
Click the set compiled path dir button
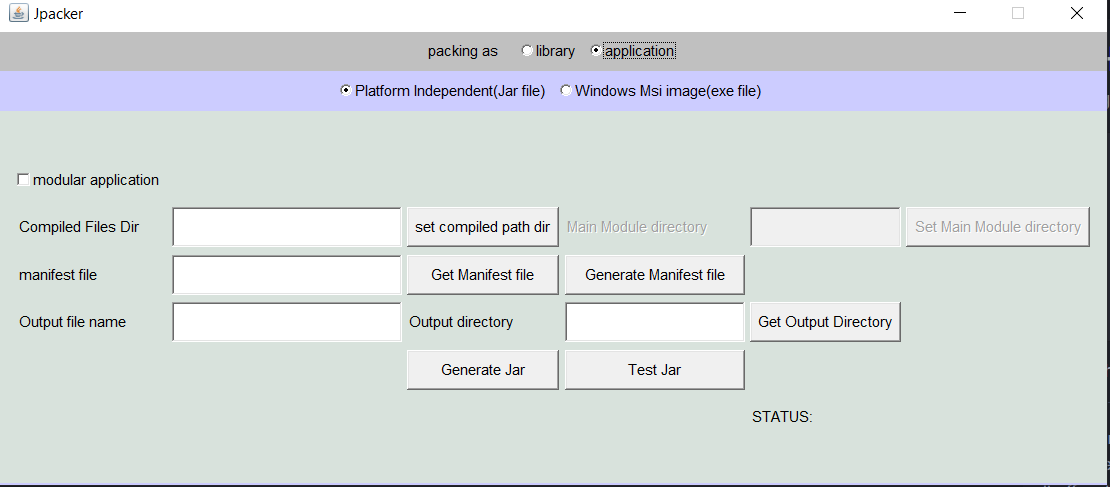tap(483, 227)
